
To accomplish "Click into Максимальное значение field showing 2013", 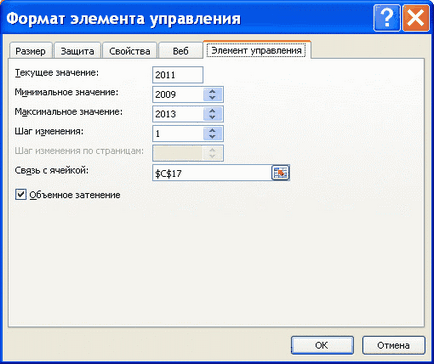I will (x=178, y=114).
